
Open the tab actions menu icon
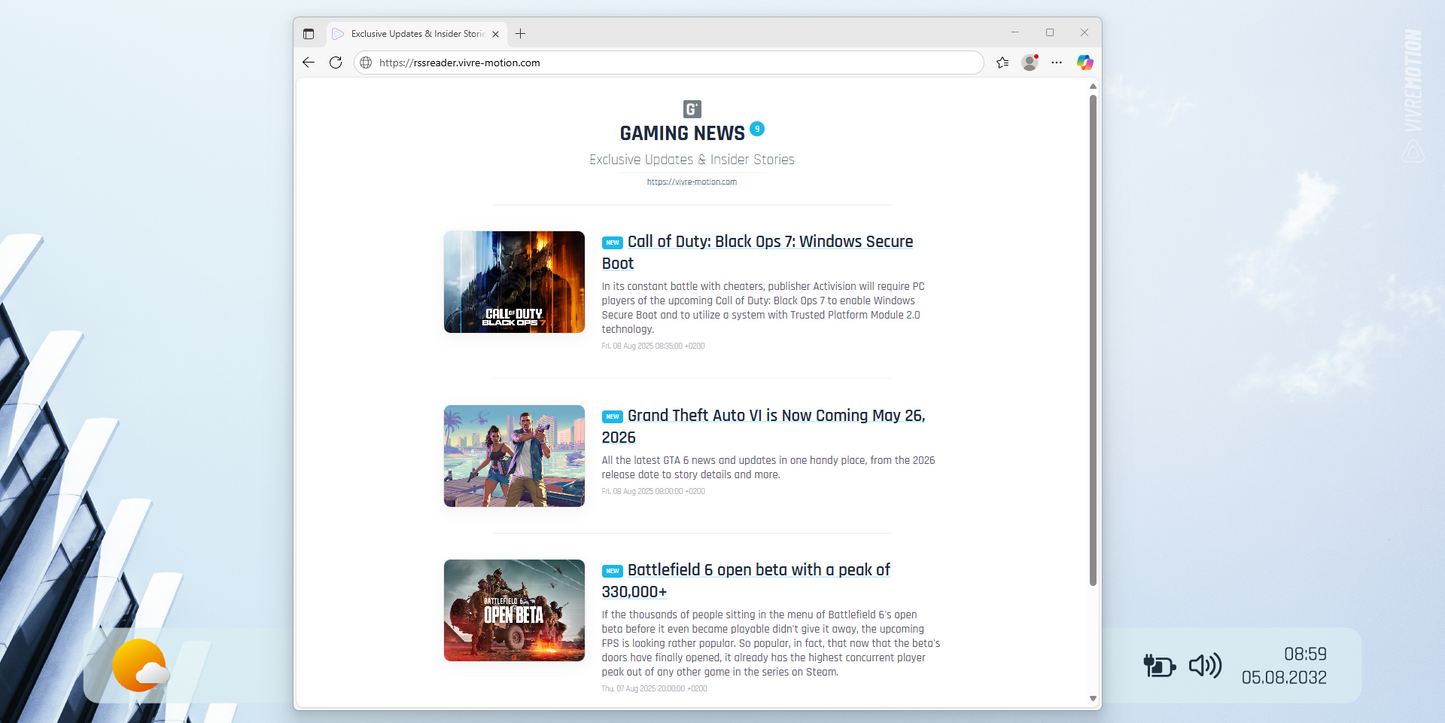309,34
